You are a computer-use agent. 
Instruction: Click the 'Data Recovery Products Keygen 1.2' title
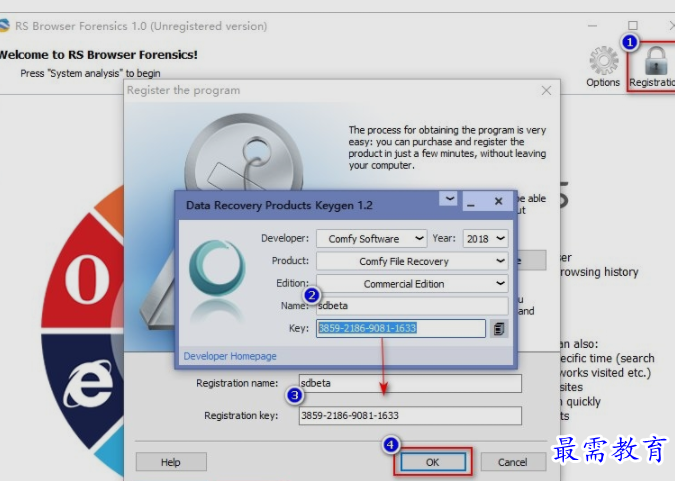coord(279,205)
